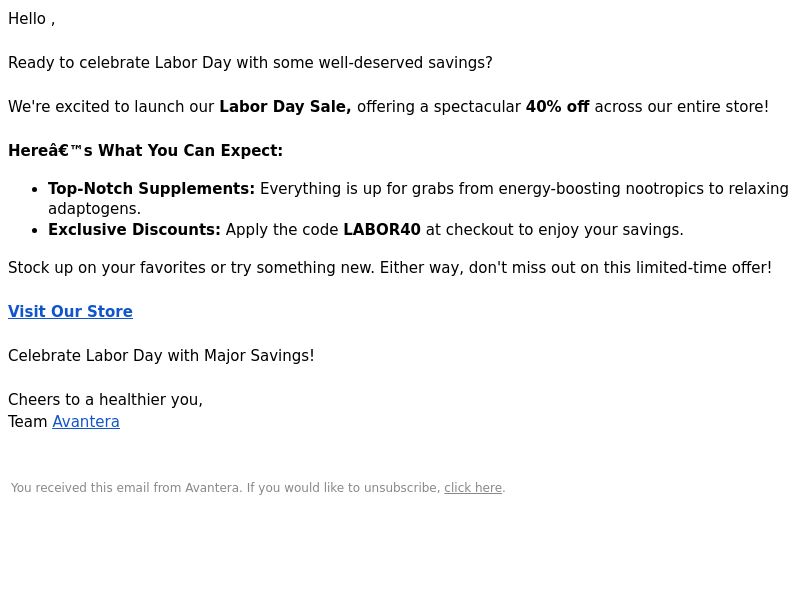
Task: Click 'Ready to celebrate Labor Day' sentence
Action: (251, 63)
